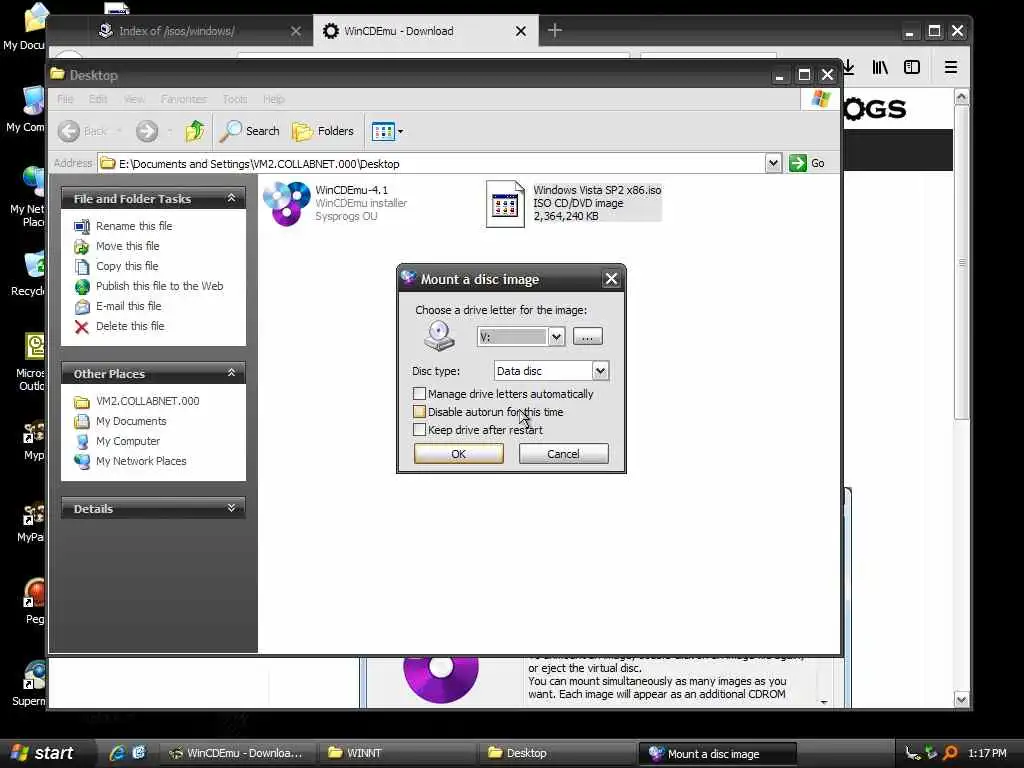Confirm mounting with the OK button
The image size is (1024, 768).
458,454
